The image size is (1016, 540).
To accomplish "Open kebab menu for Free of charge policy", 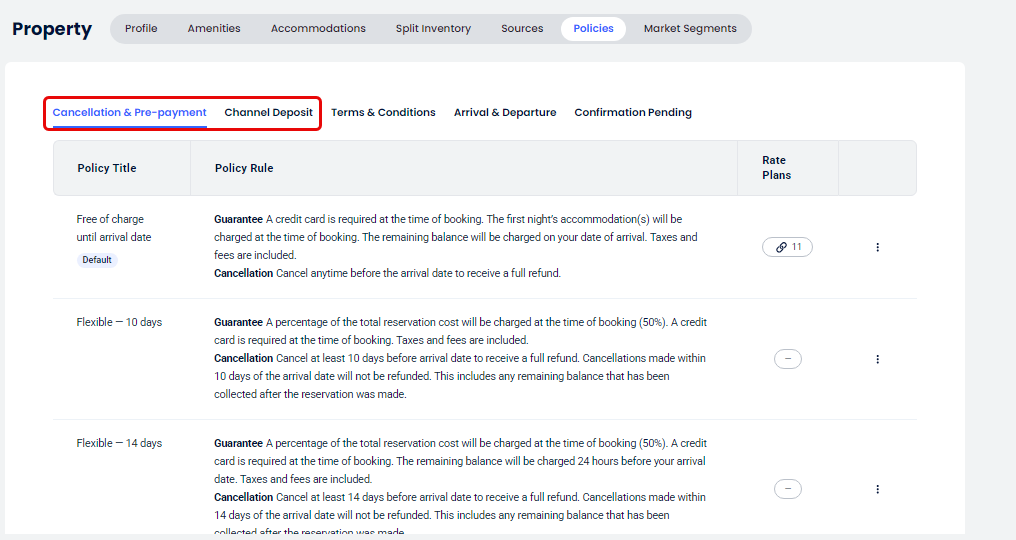I will [877, 247].
